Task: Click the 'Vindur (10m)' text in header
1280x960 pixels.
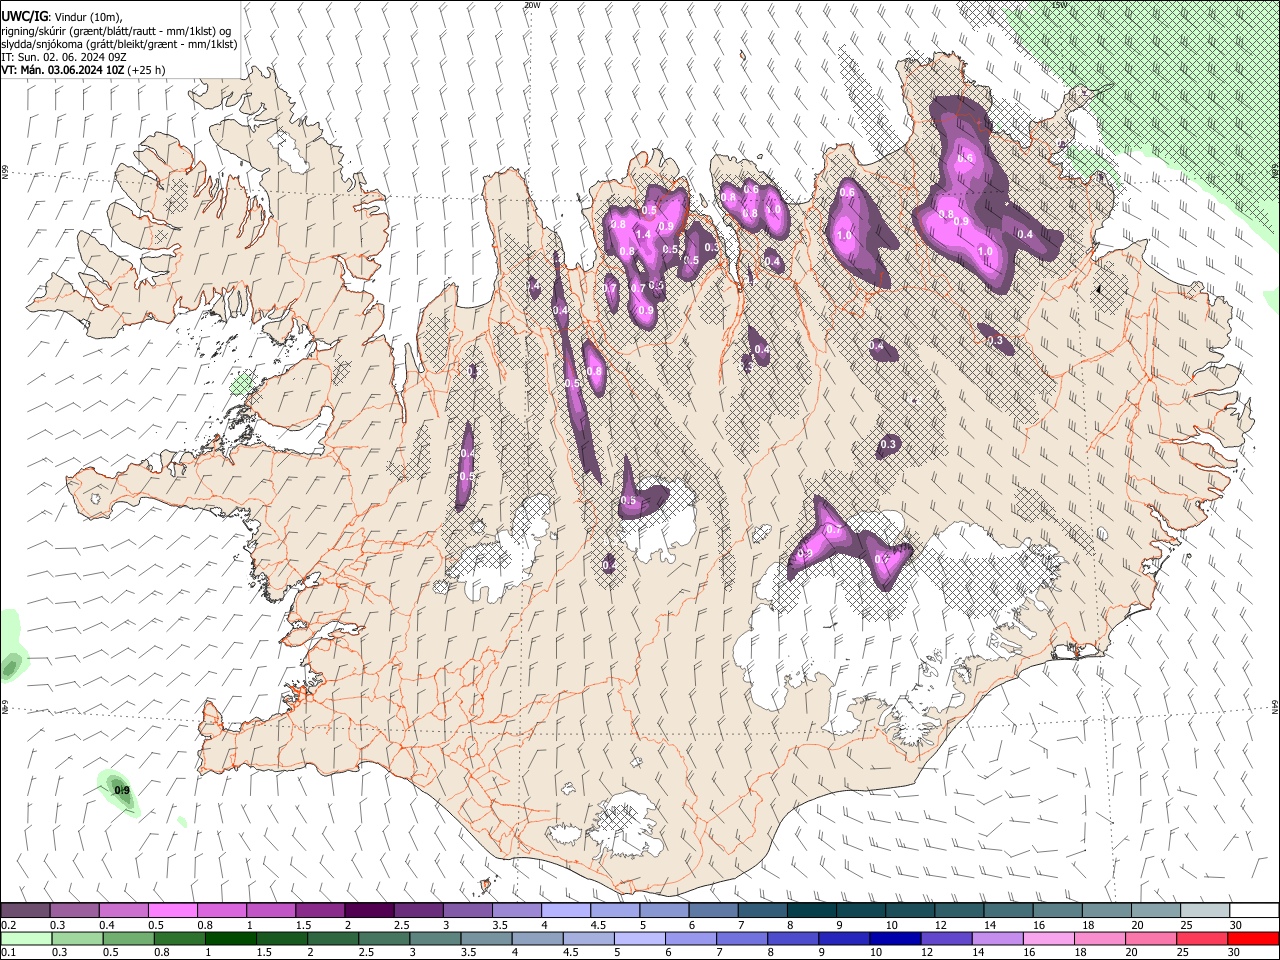Action: click(87, 17)
